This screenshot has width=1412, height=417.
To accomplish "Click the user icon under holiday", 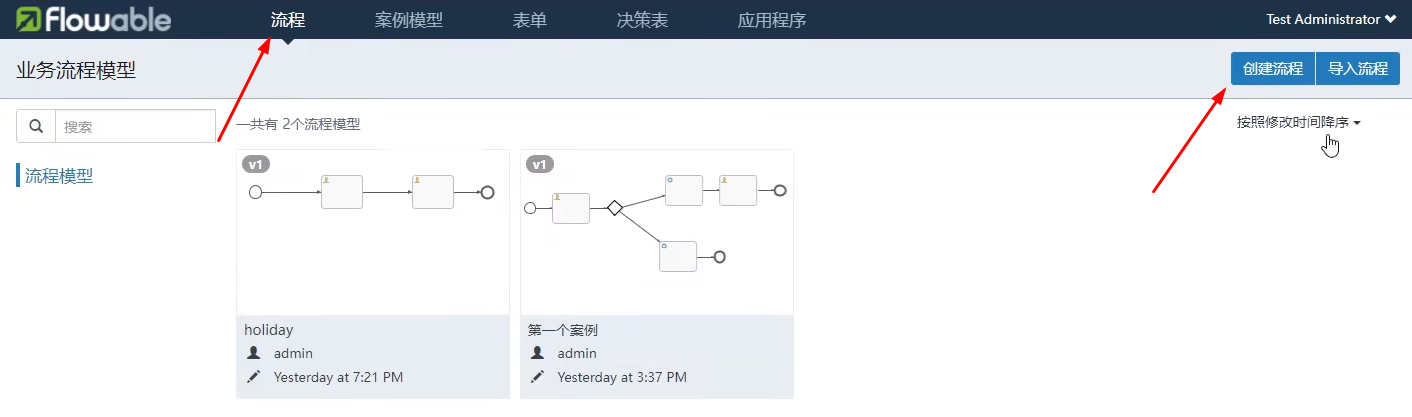I will tap(254, 353).
